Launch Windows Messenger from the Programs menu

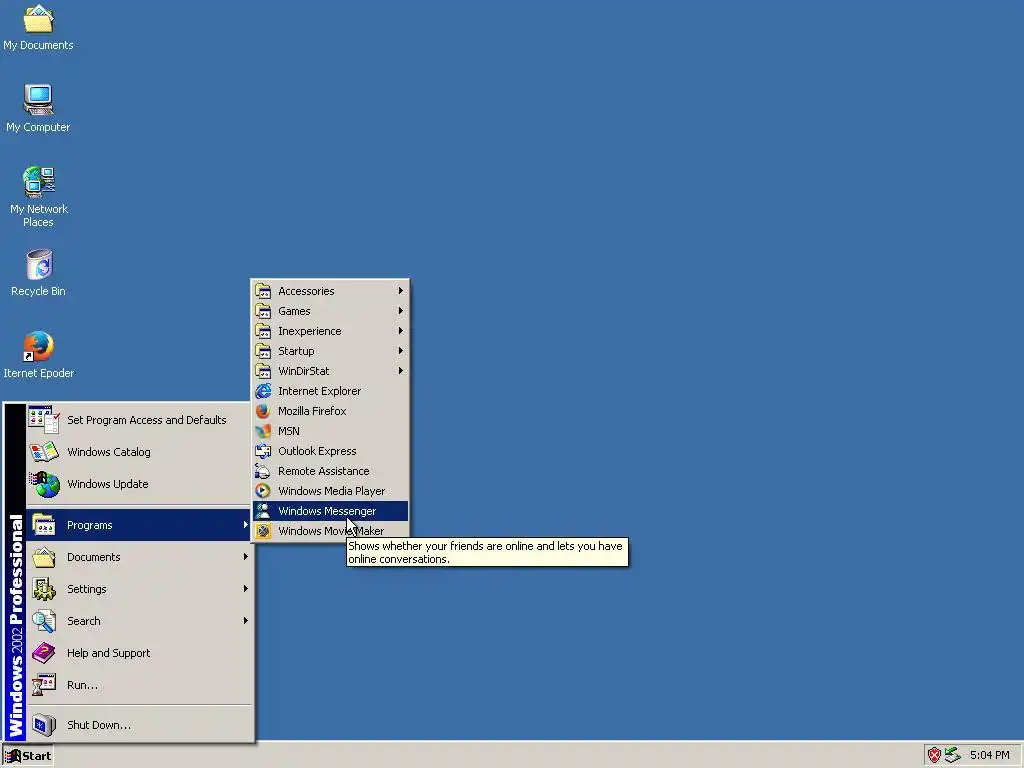click(x=330, y=511)
